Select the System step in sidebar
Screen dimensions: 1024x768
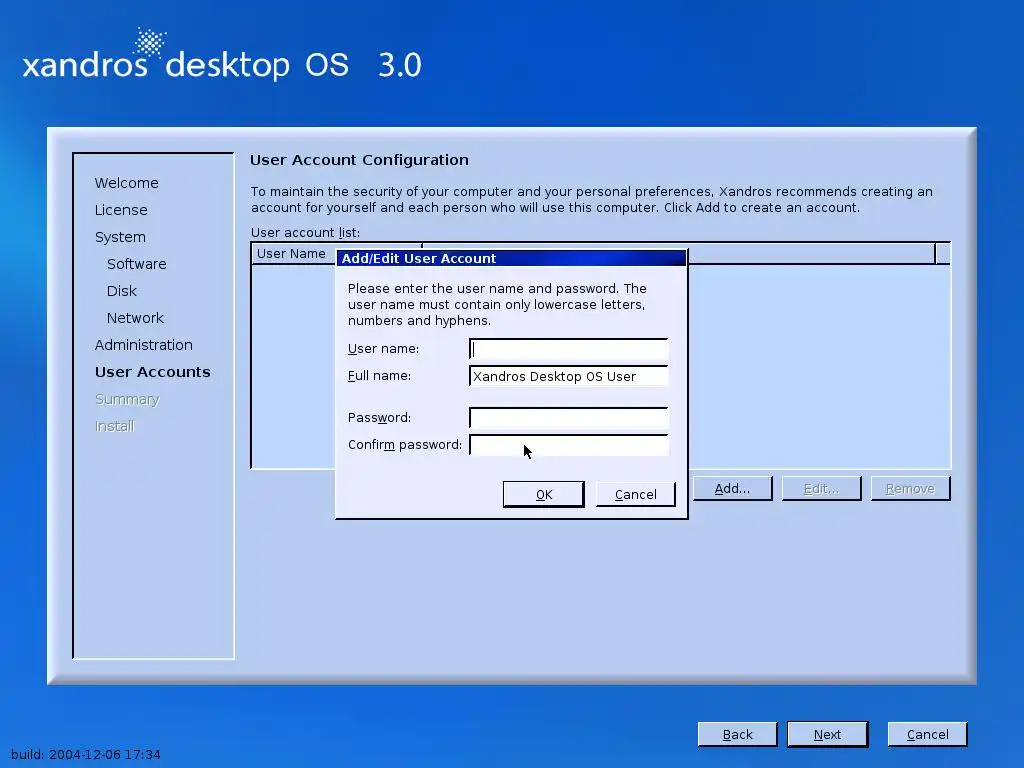120,237
